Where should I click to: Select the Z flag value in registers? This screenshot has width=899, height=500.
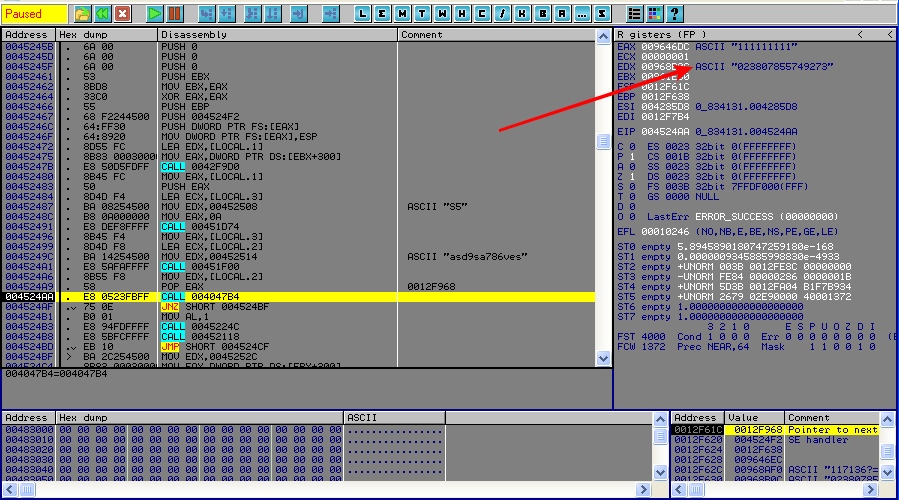(632, 177)
